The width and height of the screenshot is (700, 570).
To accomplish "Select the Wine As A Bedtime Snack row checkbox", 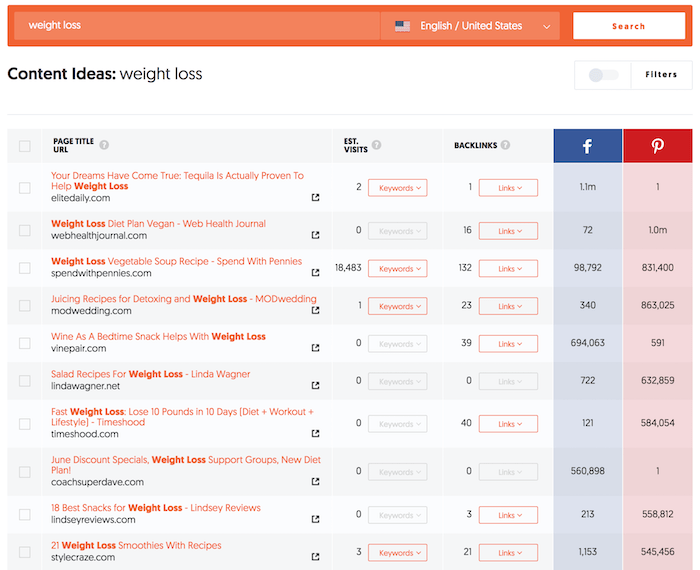I will (25, 343).
